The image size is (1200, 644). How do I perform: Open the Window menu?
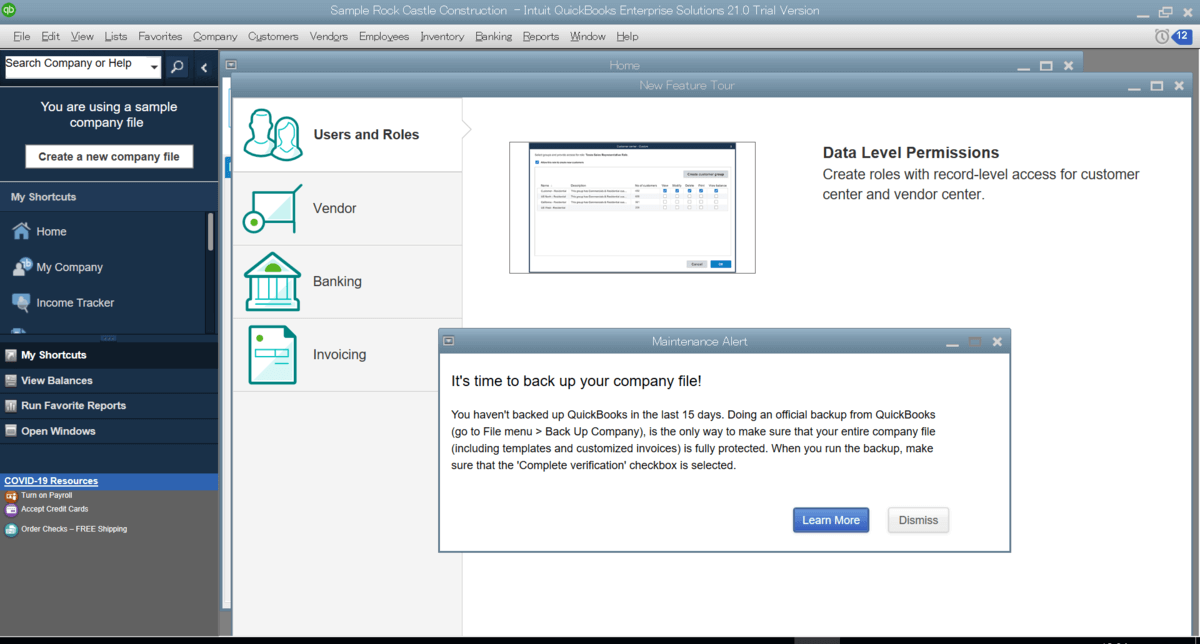tap(588, 36)
